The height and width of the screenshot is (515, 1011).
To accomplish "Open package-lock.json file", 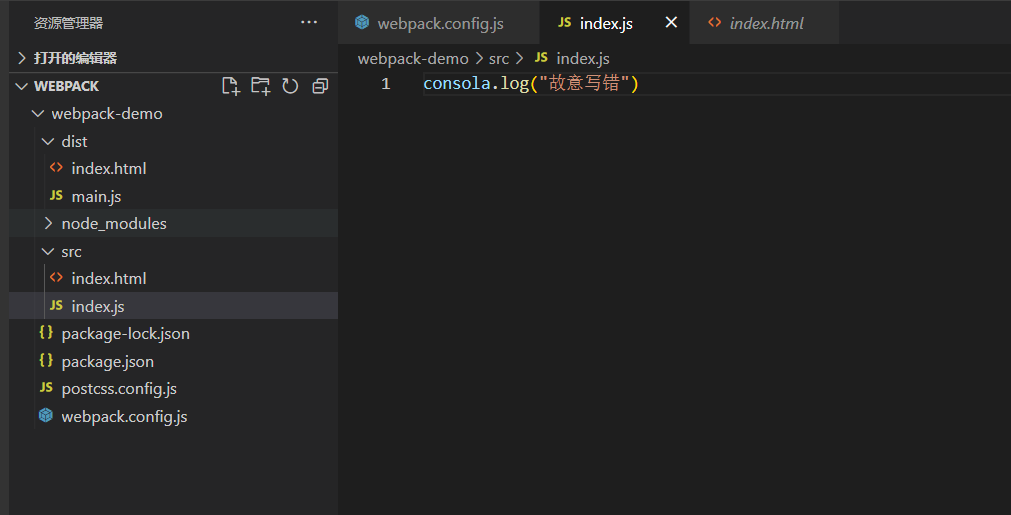I will pyautogui.click(x=173, y=334).
